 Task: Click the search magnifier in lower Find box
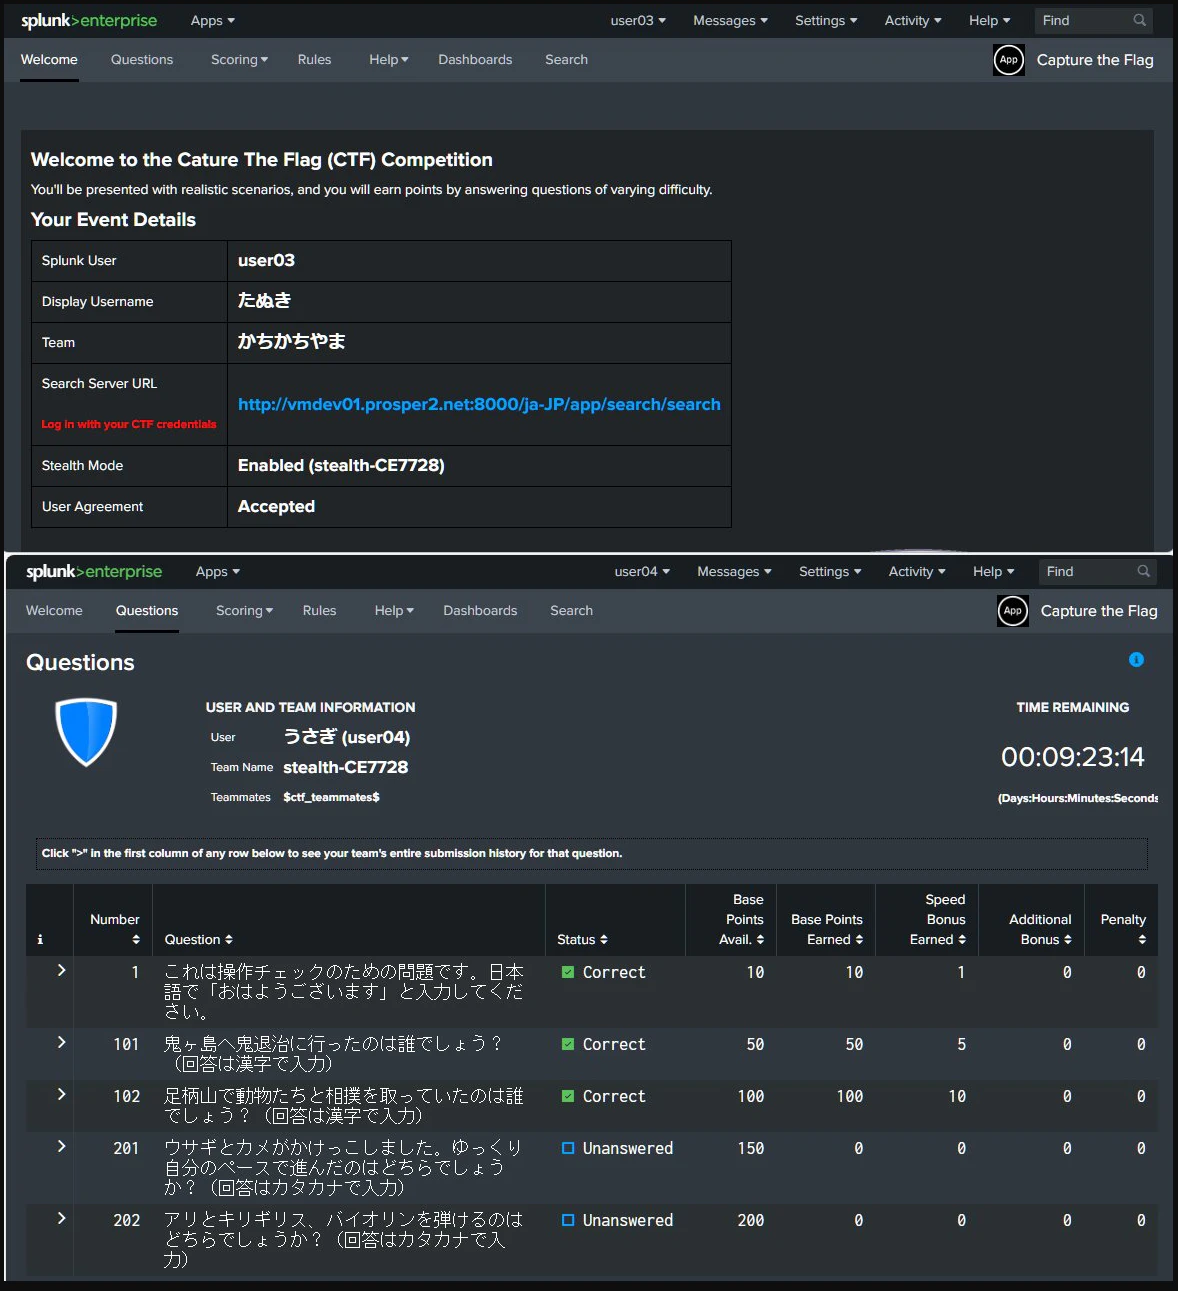(1143, 571)
